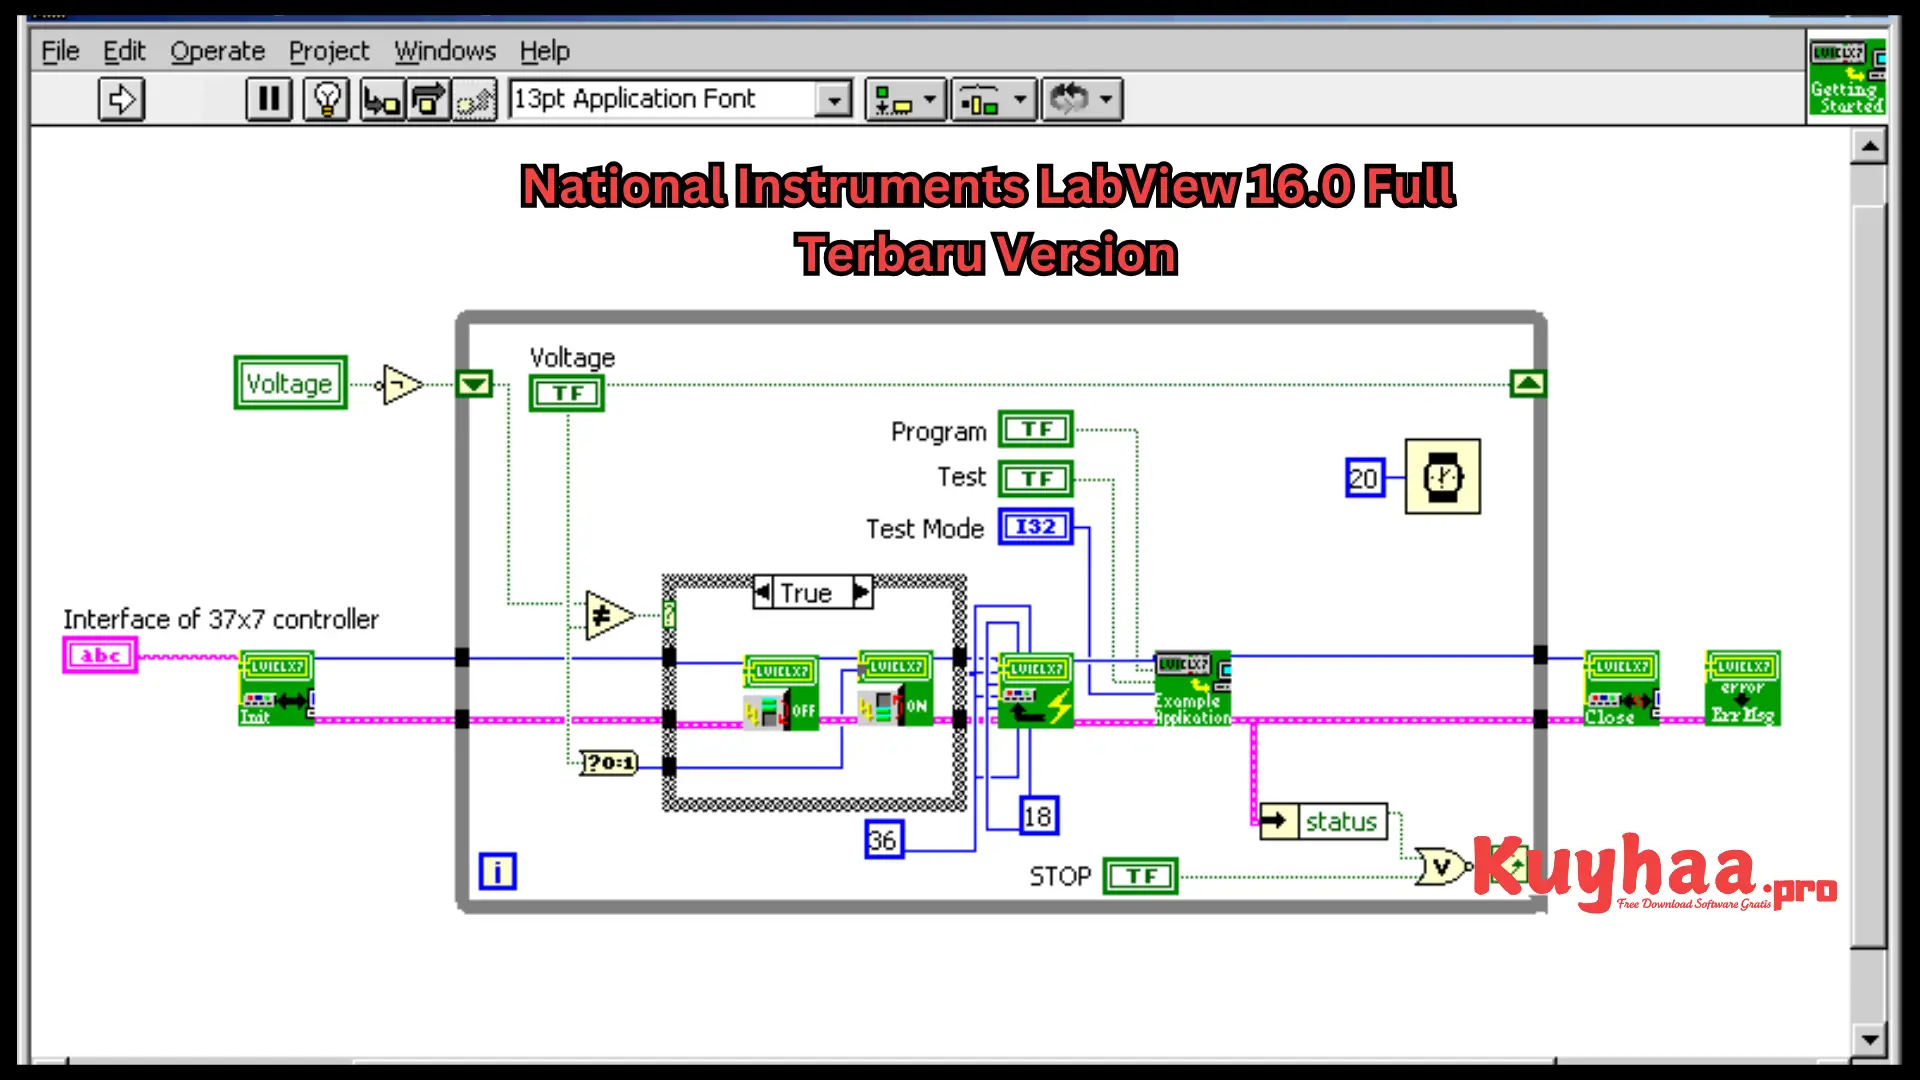Click the case selector terminal question mark
The image size is (1920, 1080).
pyautogui.click(x=669, y=615)
